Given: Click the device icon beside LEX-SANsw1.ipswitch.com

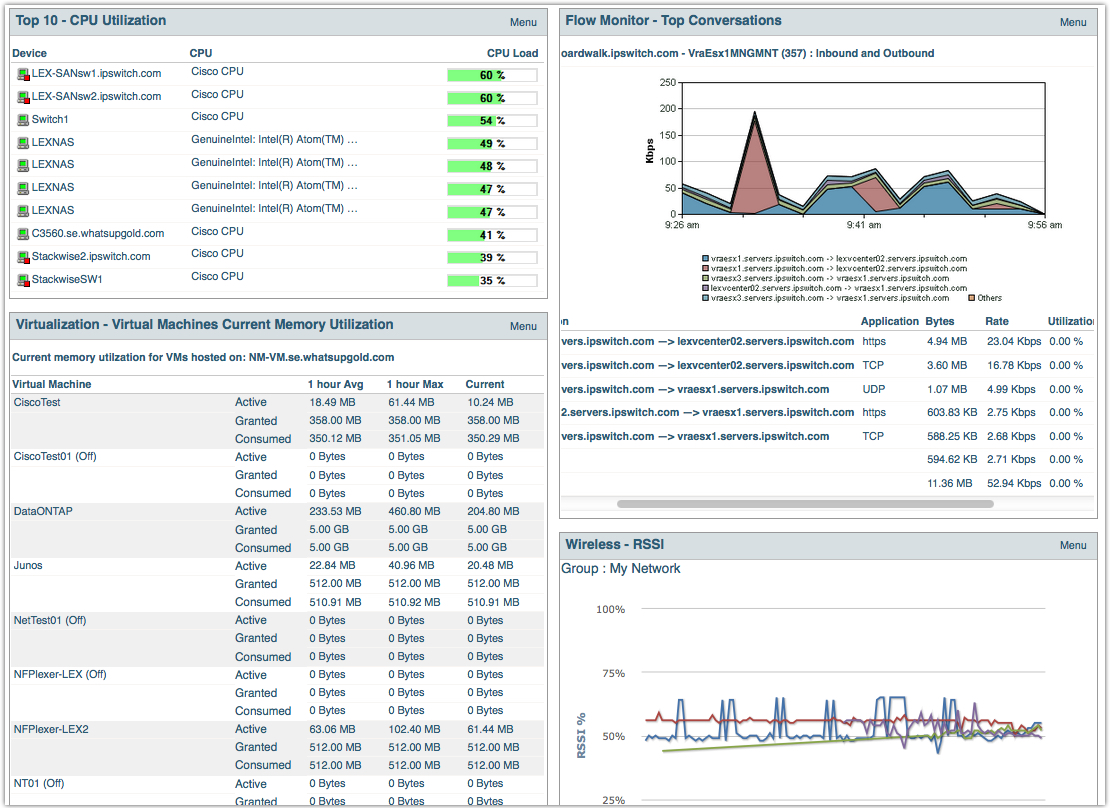Looking at the screenshot, I should point(23,74).
